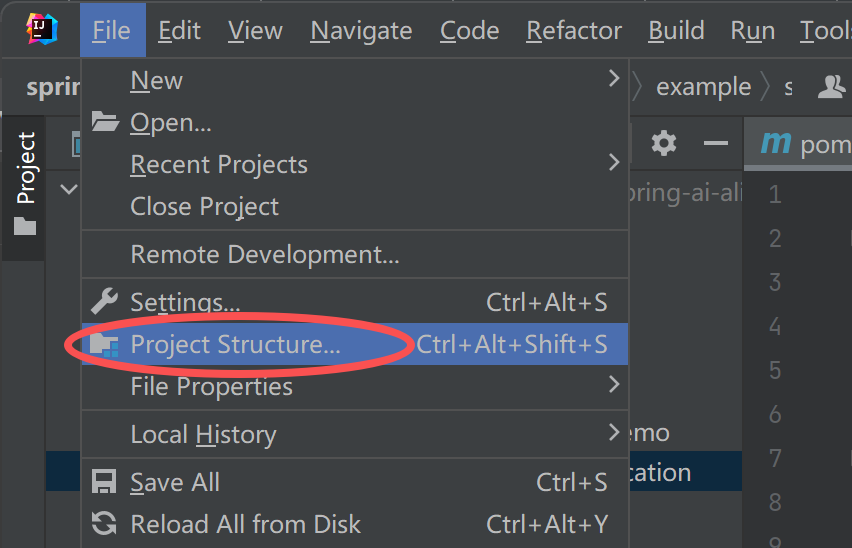Click the minimize dash icon in Project panel
This screenshot has height=548, width=852.
coord(715,143)
